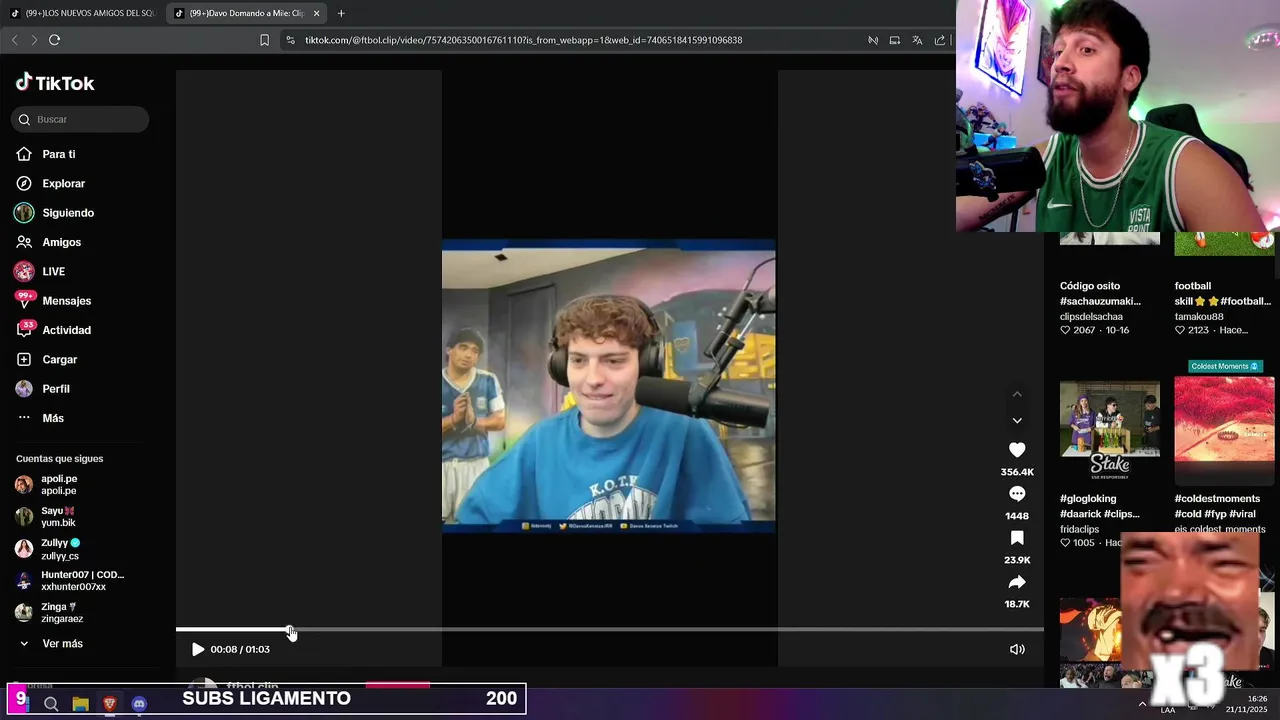
Task: Seek along the video progress bar
Action: [x=610, y=630]
